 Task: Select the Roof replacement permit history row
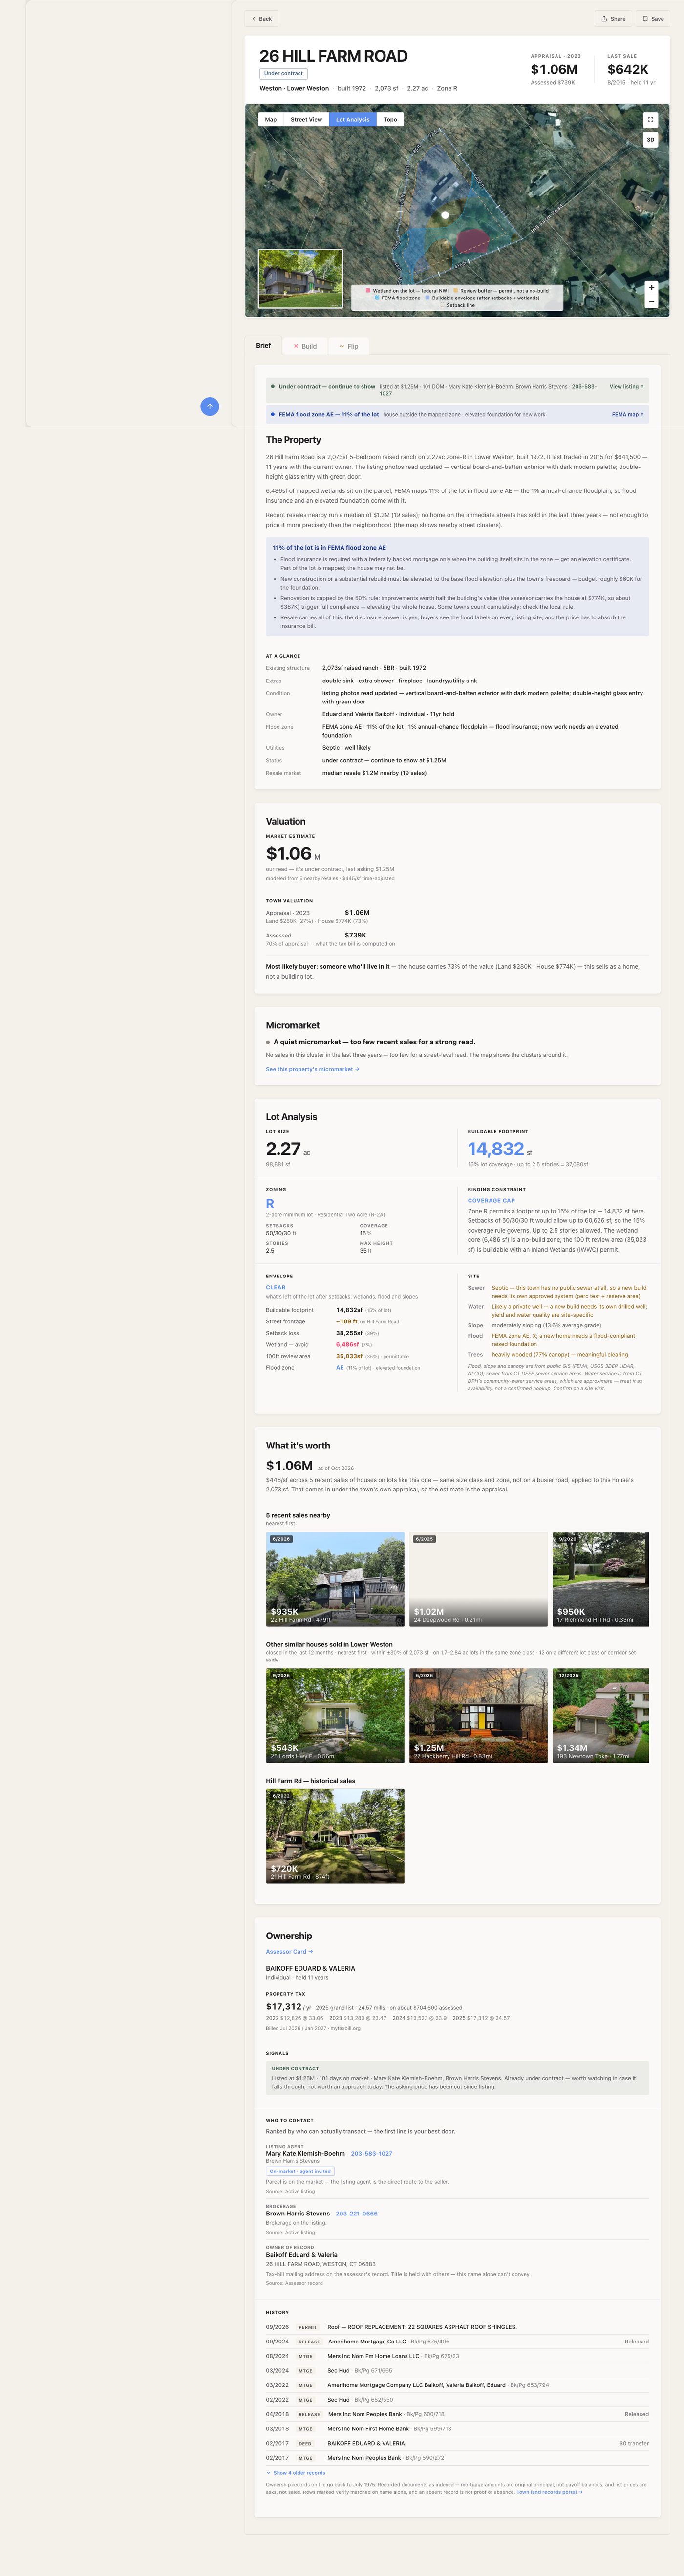(x=457, y=2327)
